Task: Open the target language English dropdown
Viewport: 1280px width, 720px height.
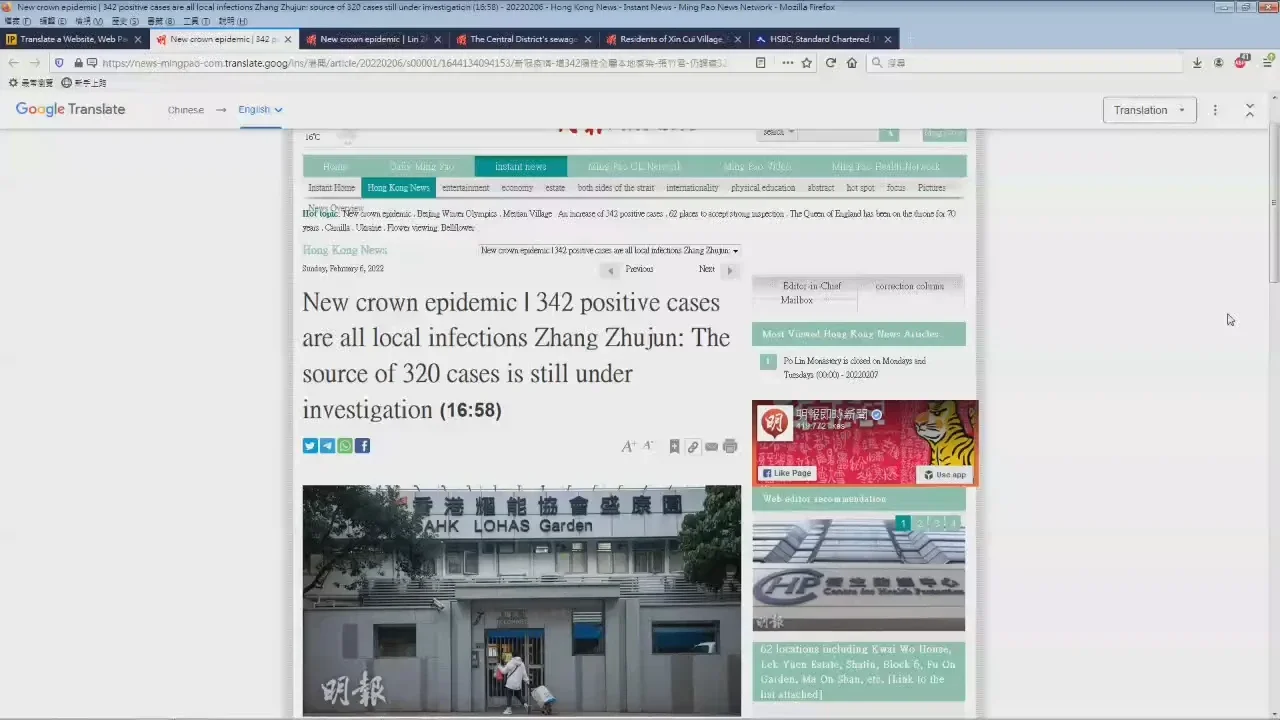Action: [260, 110]
